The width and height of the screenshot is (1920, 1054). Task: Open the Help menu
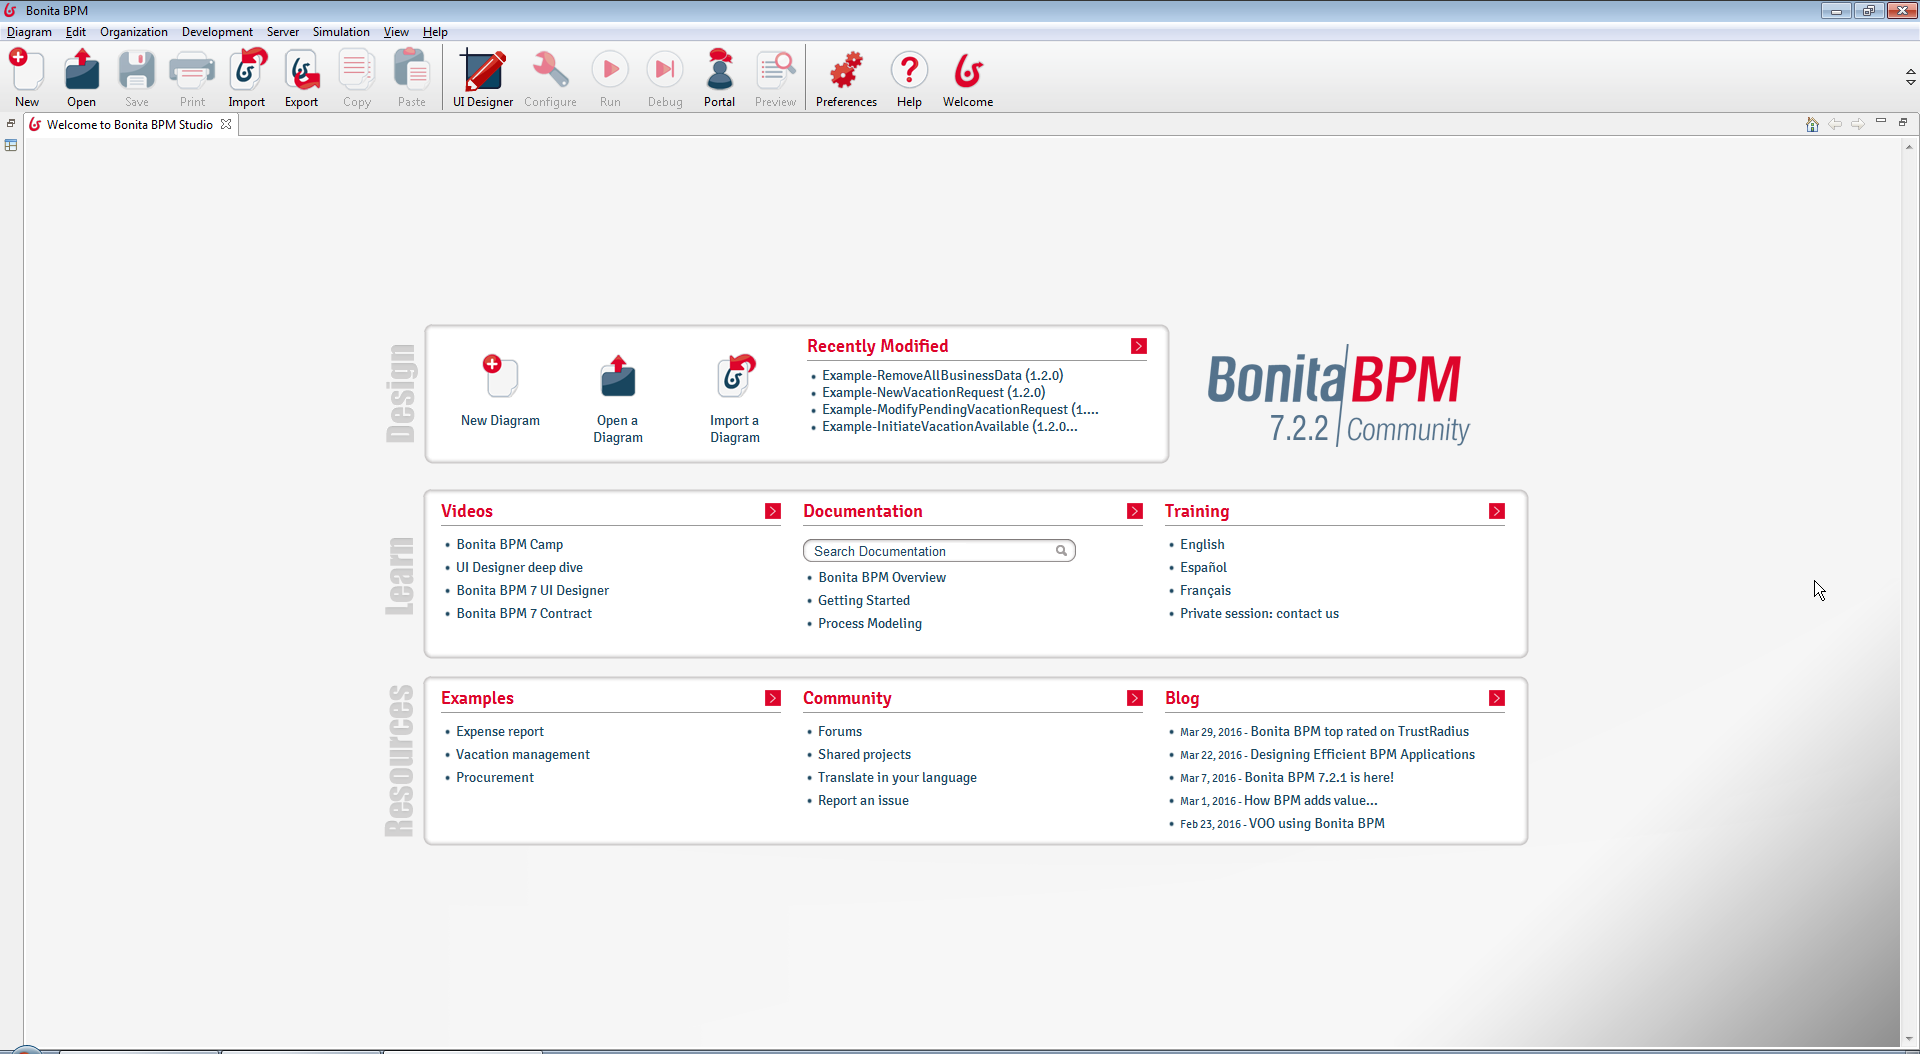pos(435,32)
